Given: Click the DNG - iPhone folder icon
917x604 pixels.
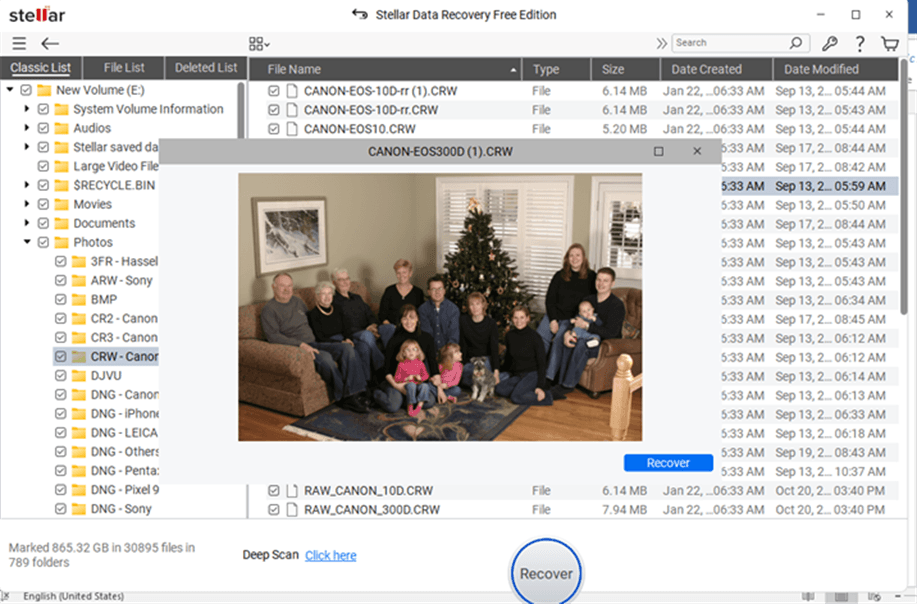Looking at the screenshot, I should 79,413.
